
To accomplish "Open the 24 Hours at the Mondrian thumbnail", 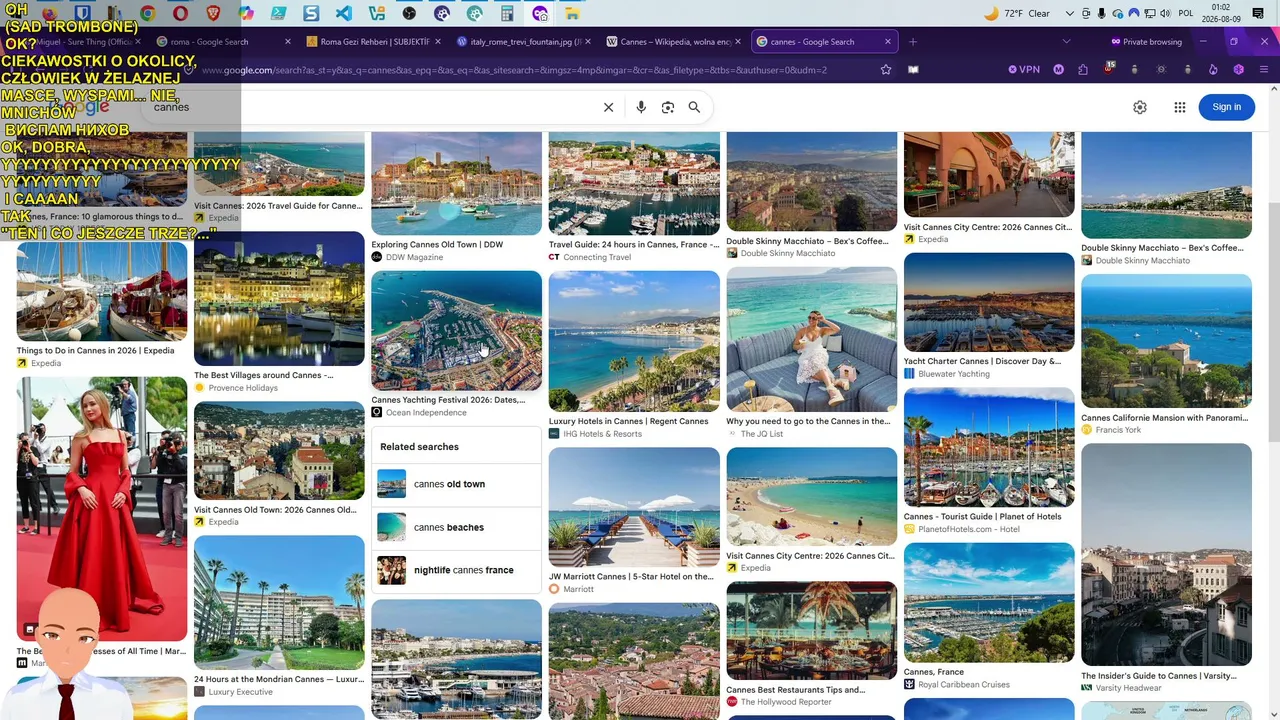I will pyautogui.click(x=279, y=602).
